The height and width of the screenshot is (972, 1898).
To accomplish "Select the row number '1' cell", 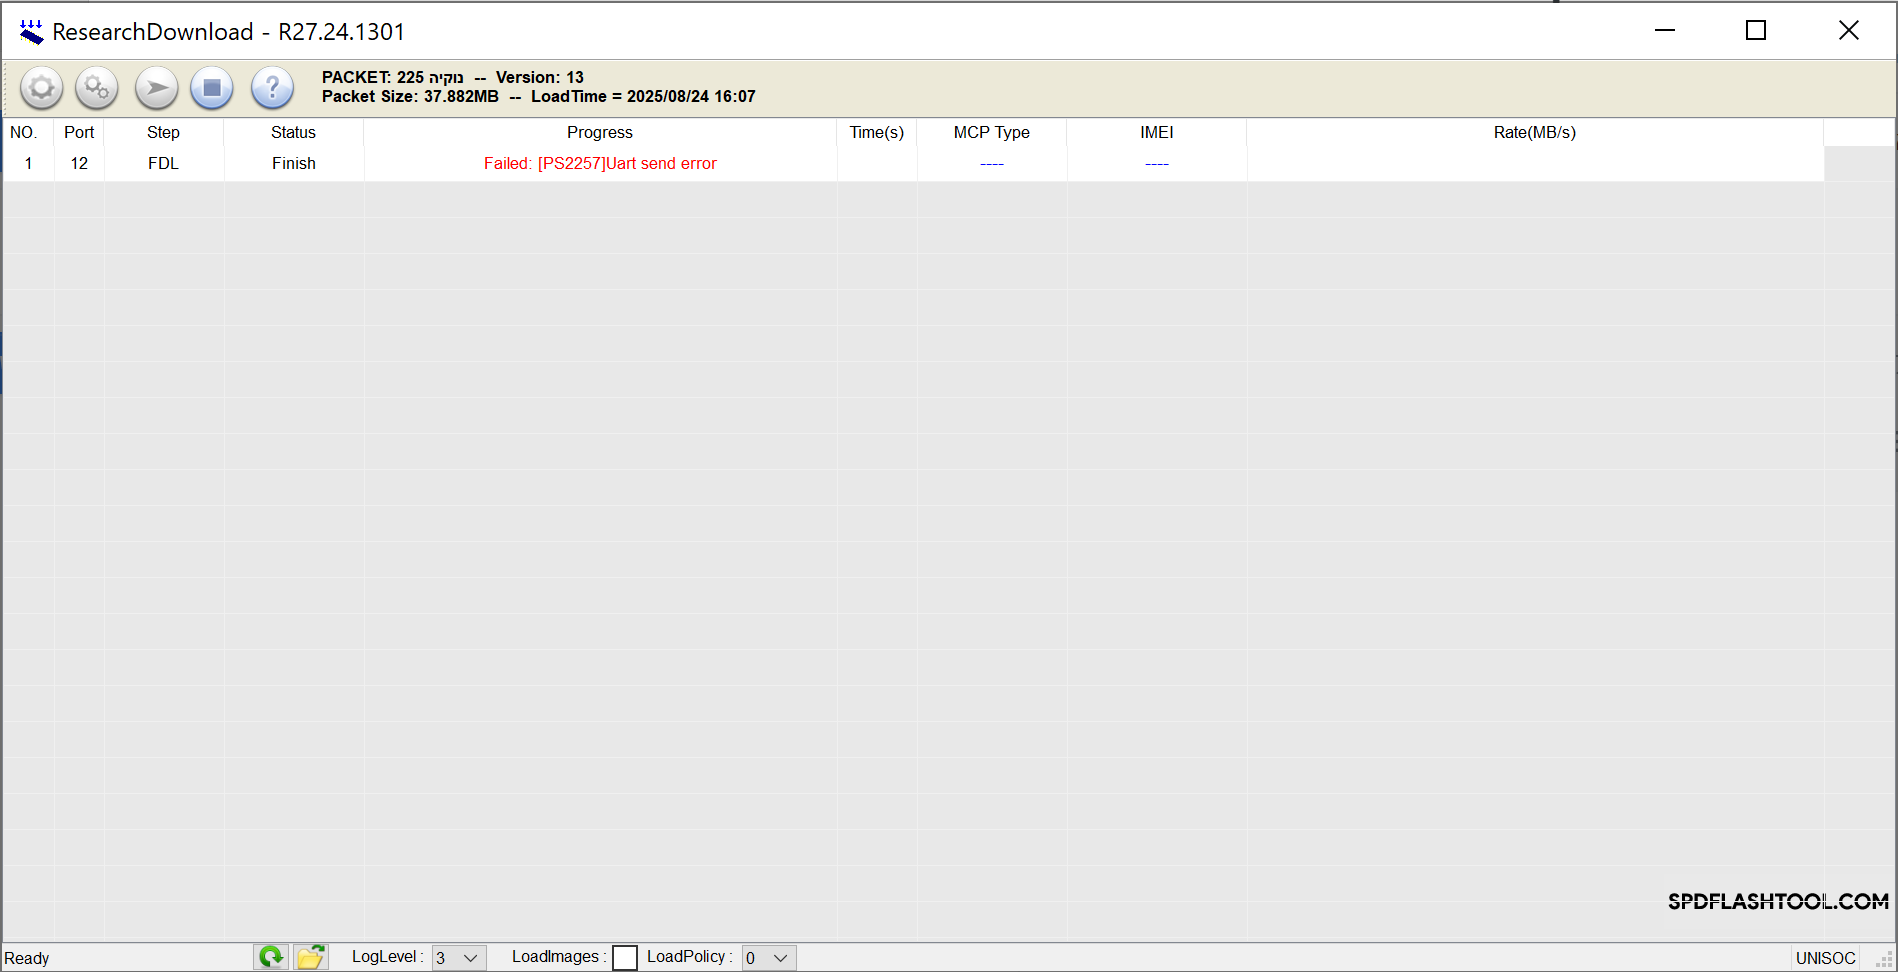I will tap(29, 163).
